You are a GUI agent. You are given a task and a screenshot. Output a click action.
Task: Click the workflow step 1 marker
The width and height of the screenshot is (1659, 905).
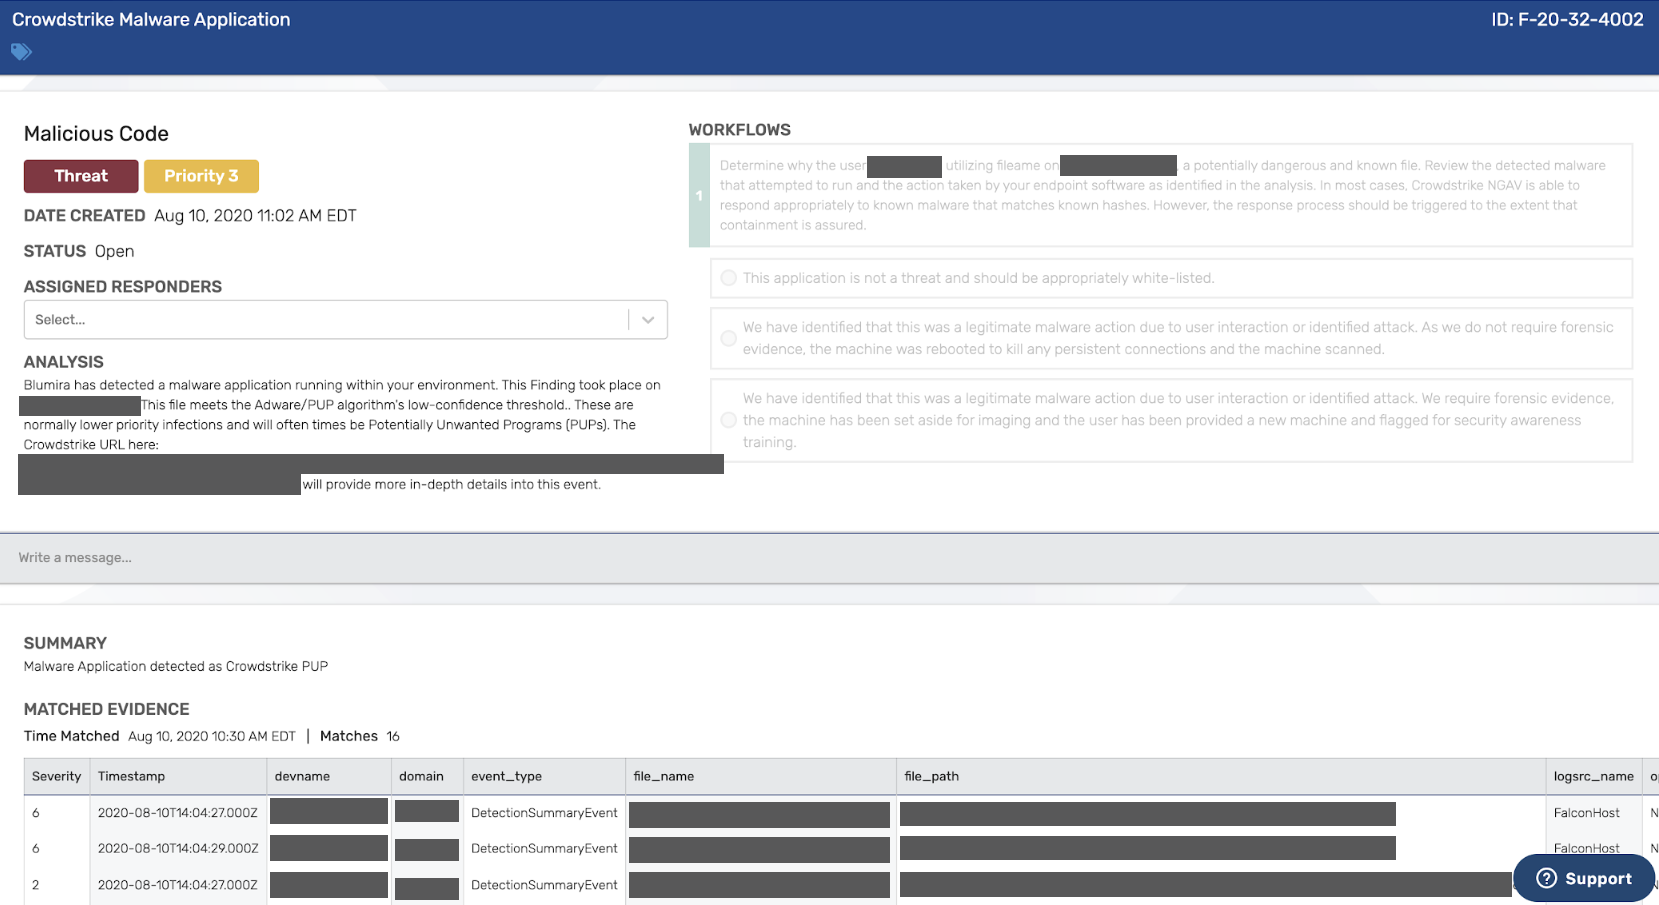coord(699,196)
